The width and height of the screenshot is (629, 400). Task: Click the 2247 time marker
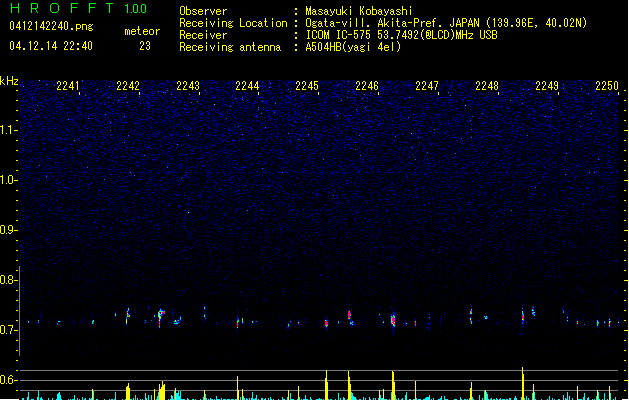click(x=427, y=85)
